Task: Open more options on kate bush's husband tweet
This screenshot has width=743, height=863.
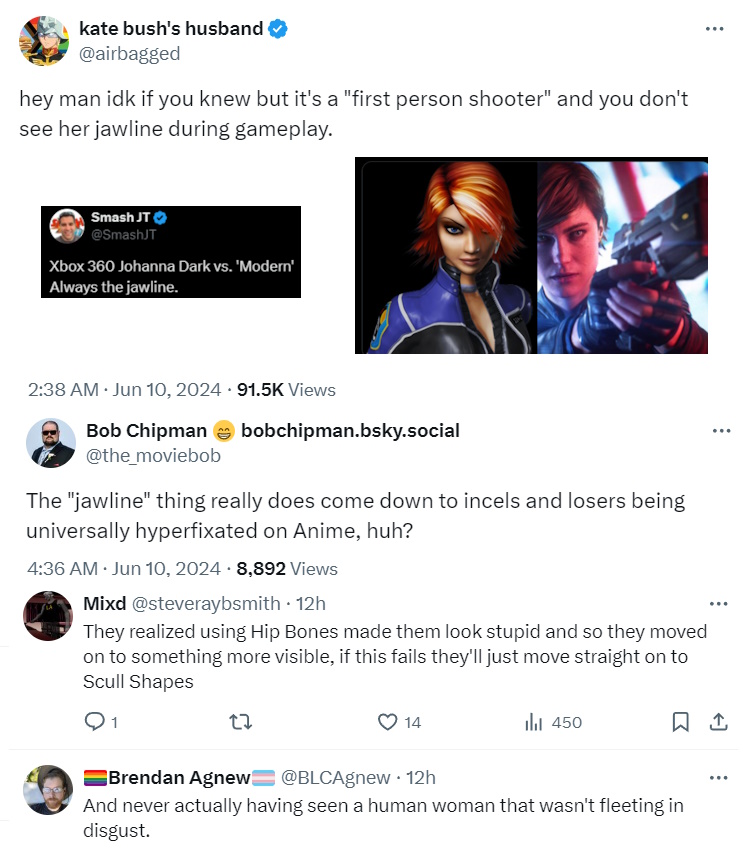Action: coord(714,29)
